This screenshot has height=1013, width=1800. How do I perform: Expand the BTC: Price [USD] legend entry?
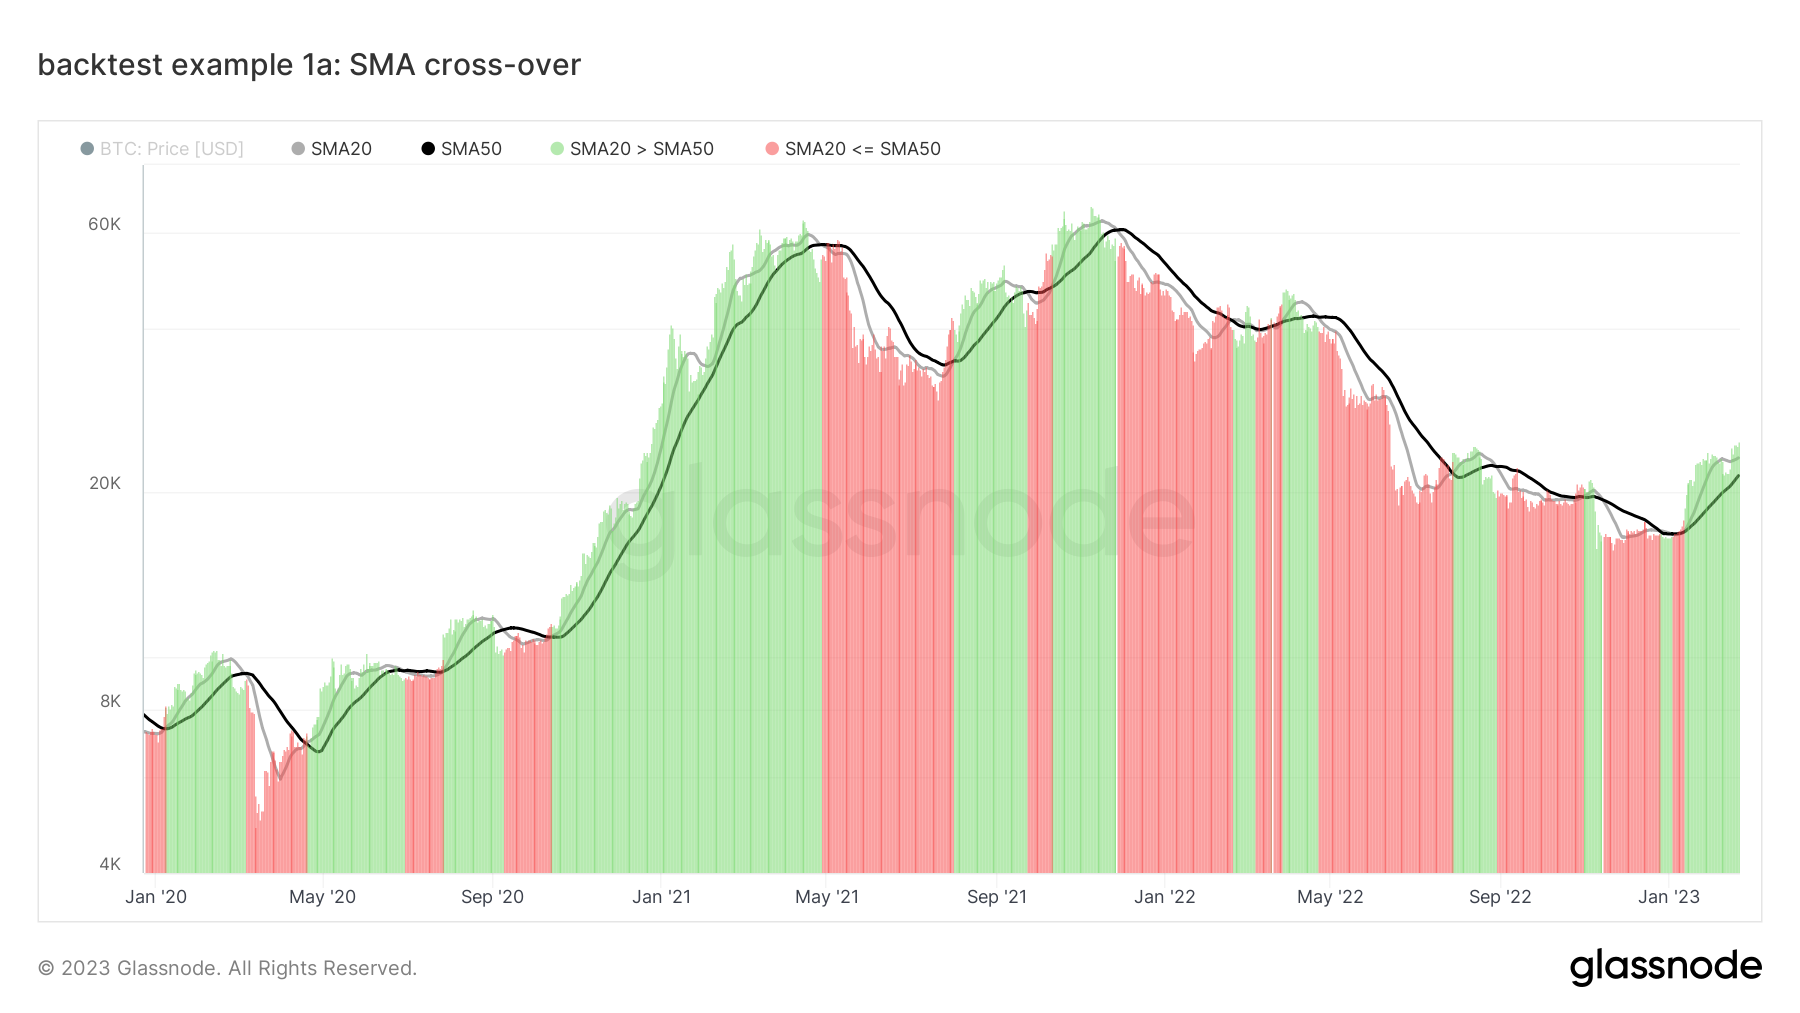coord(171,148)
